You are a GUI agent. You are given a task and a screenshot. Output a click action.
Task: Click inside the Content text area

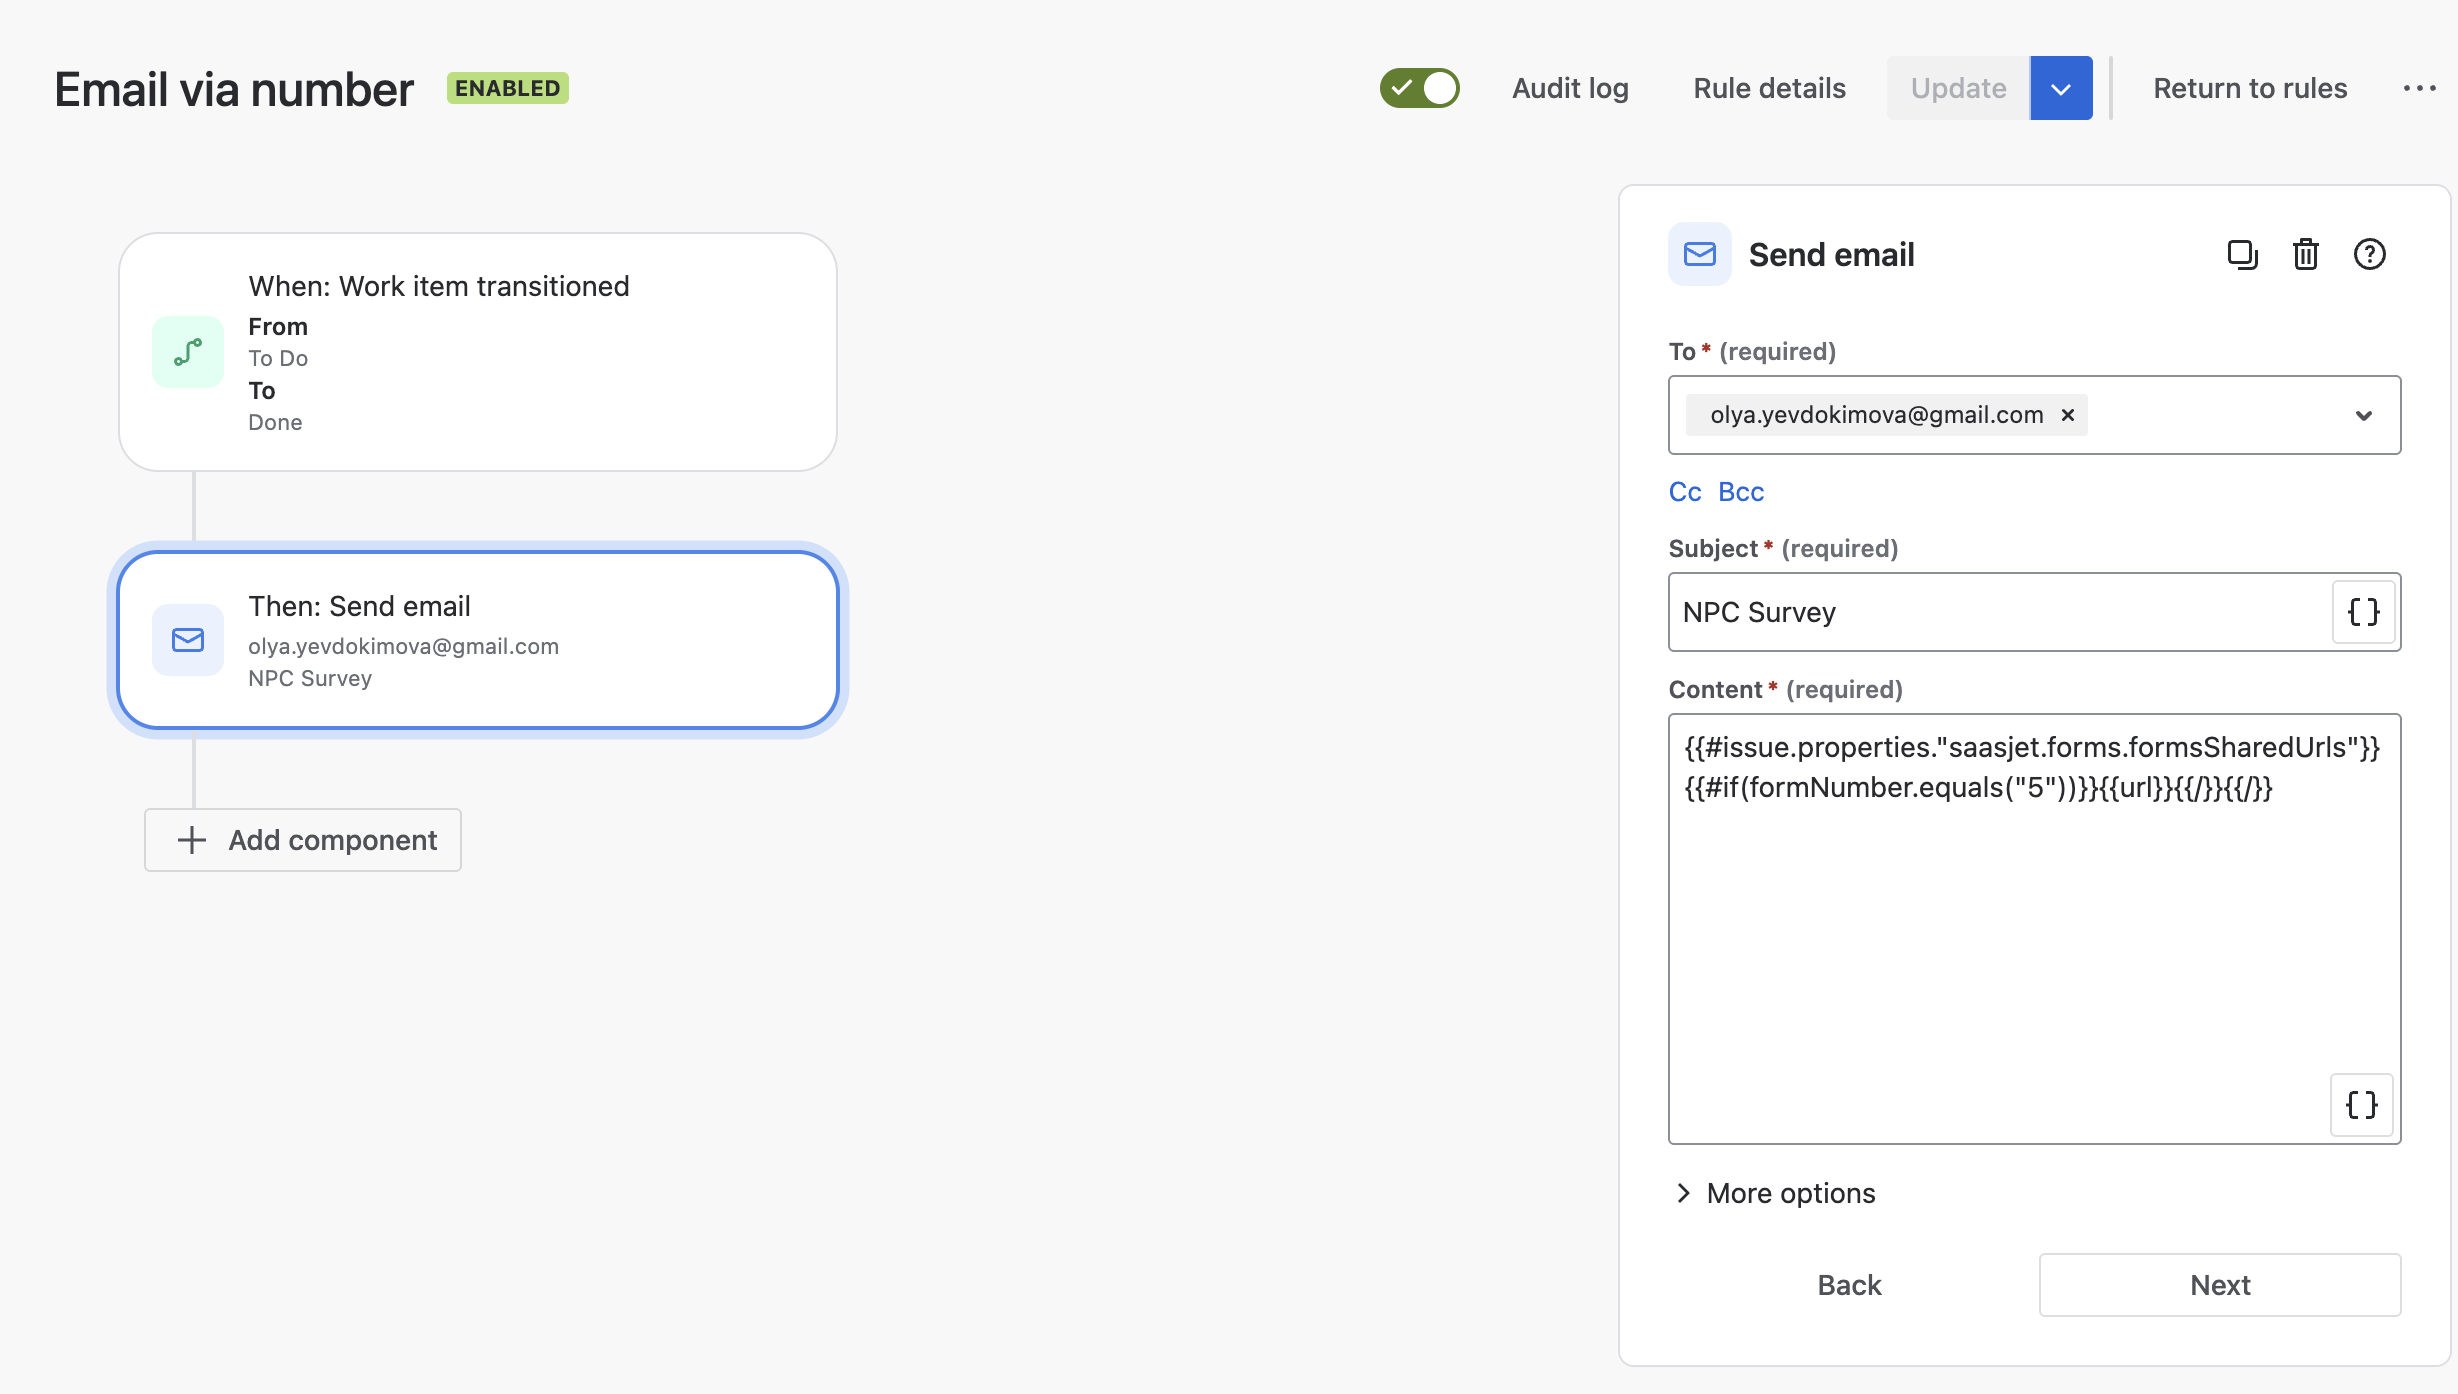pyautogui.click(x=2000, y=950)
